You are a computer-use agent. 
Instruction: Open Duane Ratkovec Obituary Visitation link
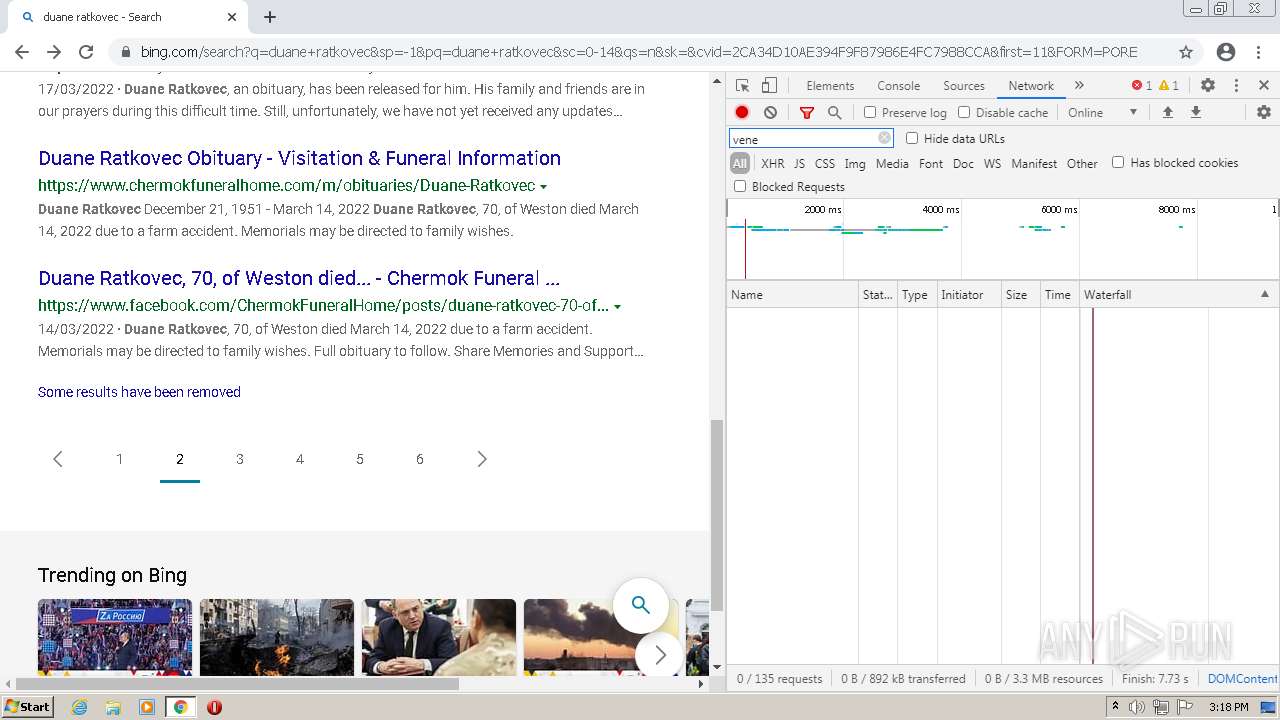299,158
